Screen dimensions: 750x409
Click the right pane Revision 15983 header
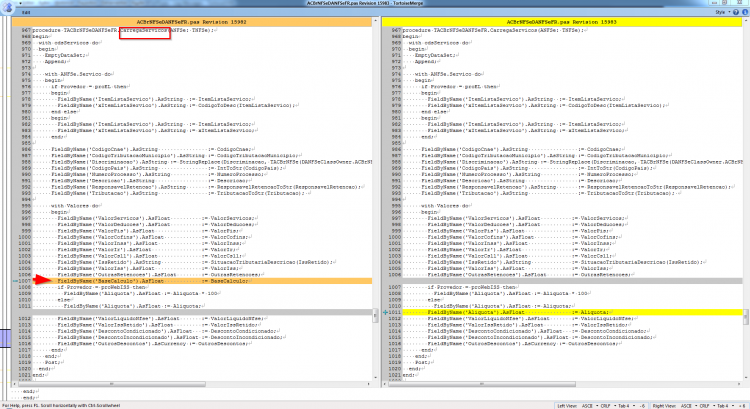tap(562, 22)
